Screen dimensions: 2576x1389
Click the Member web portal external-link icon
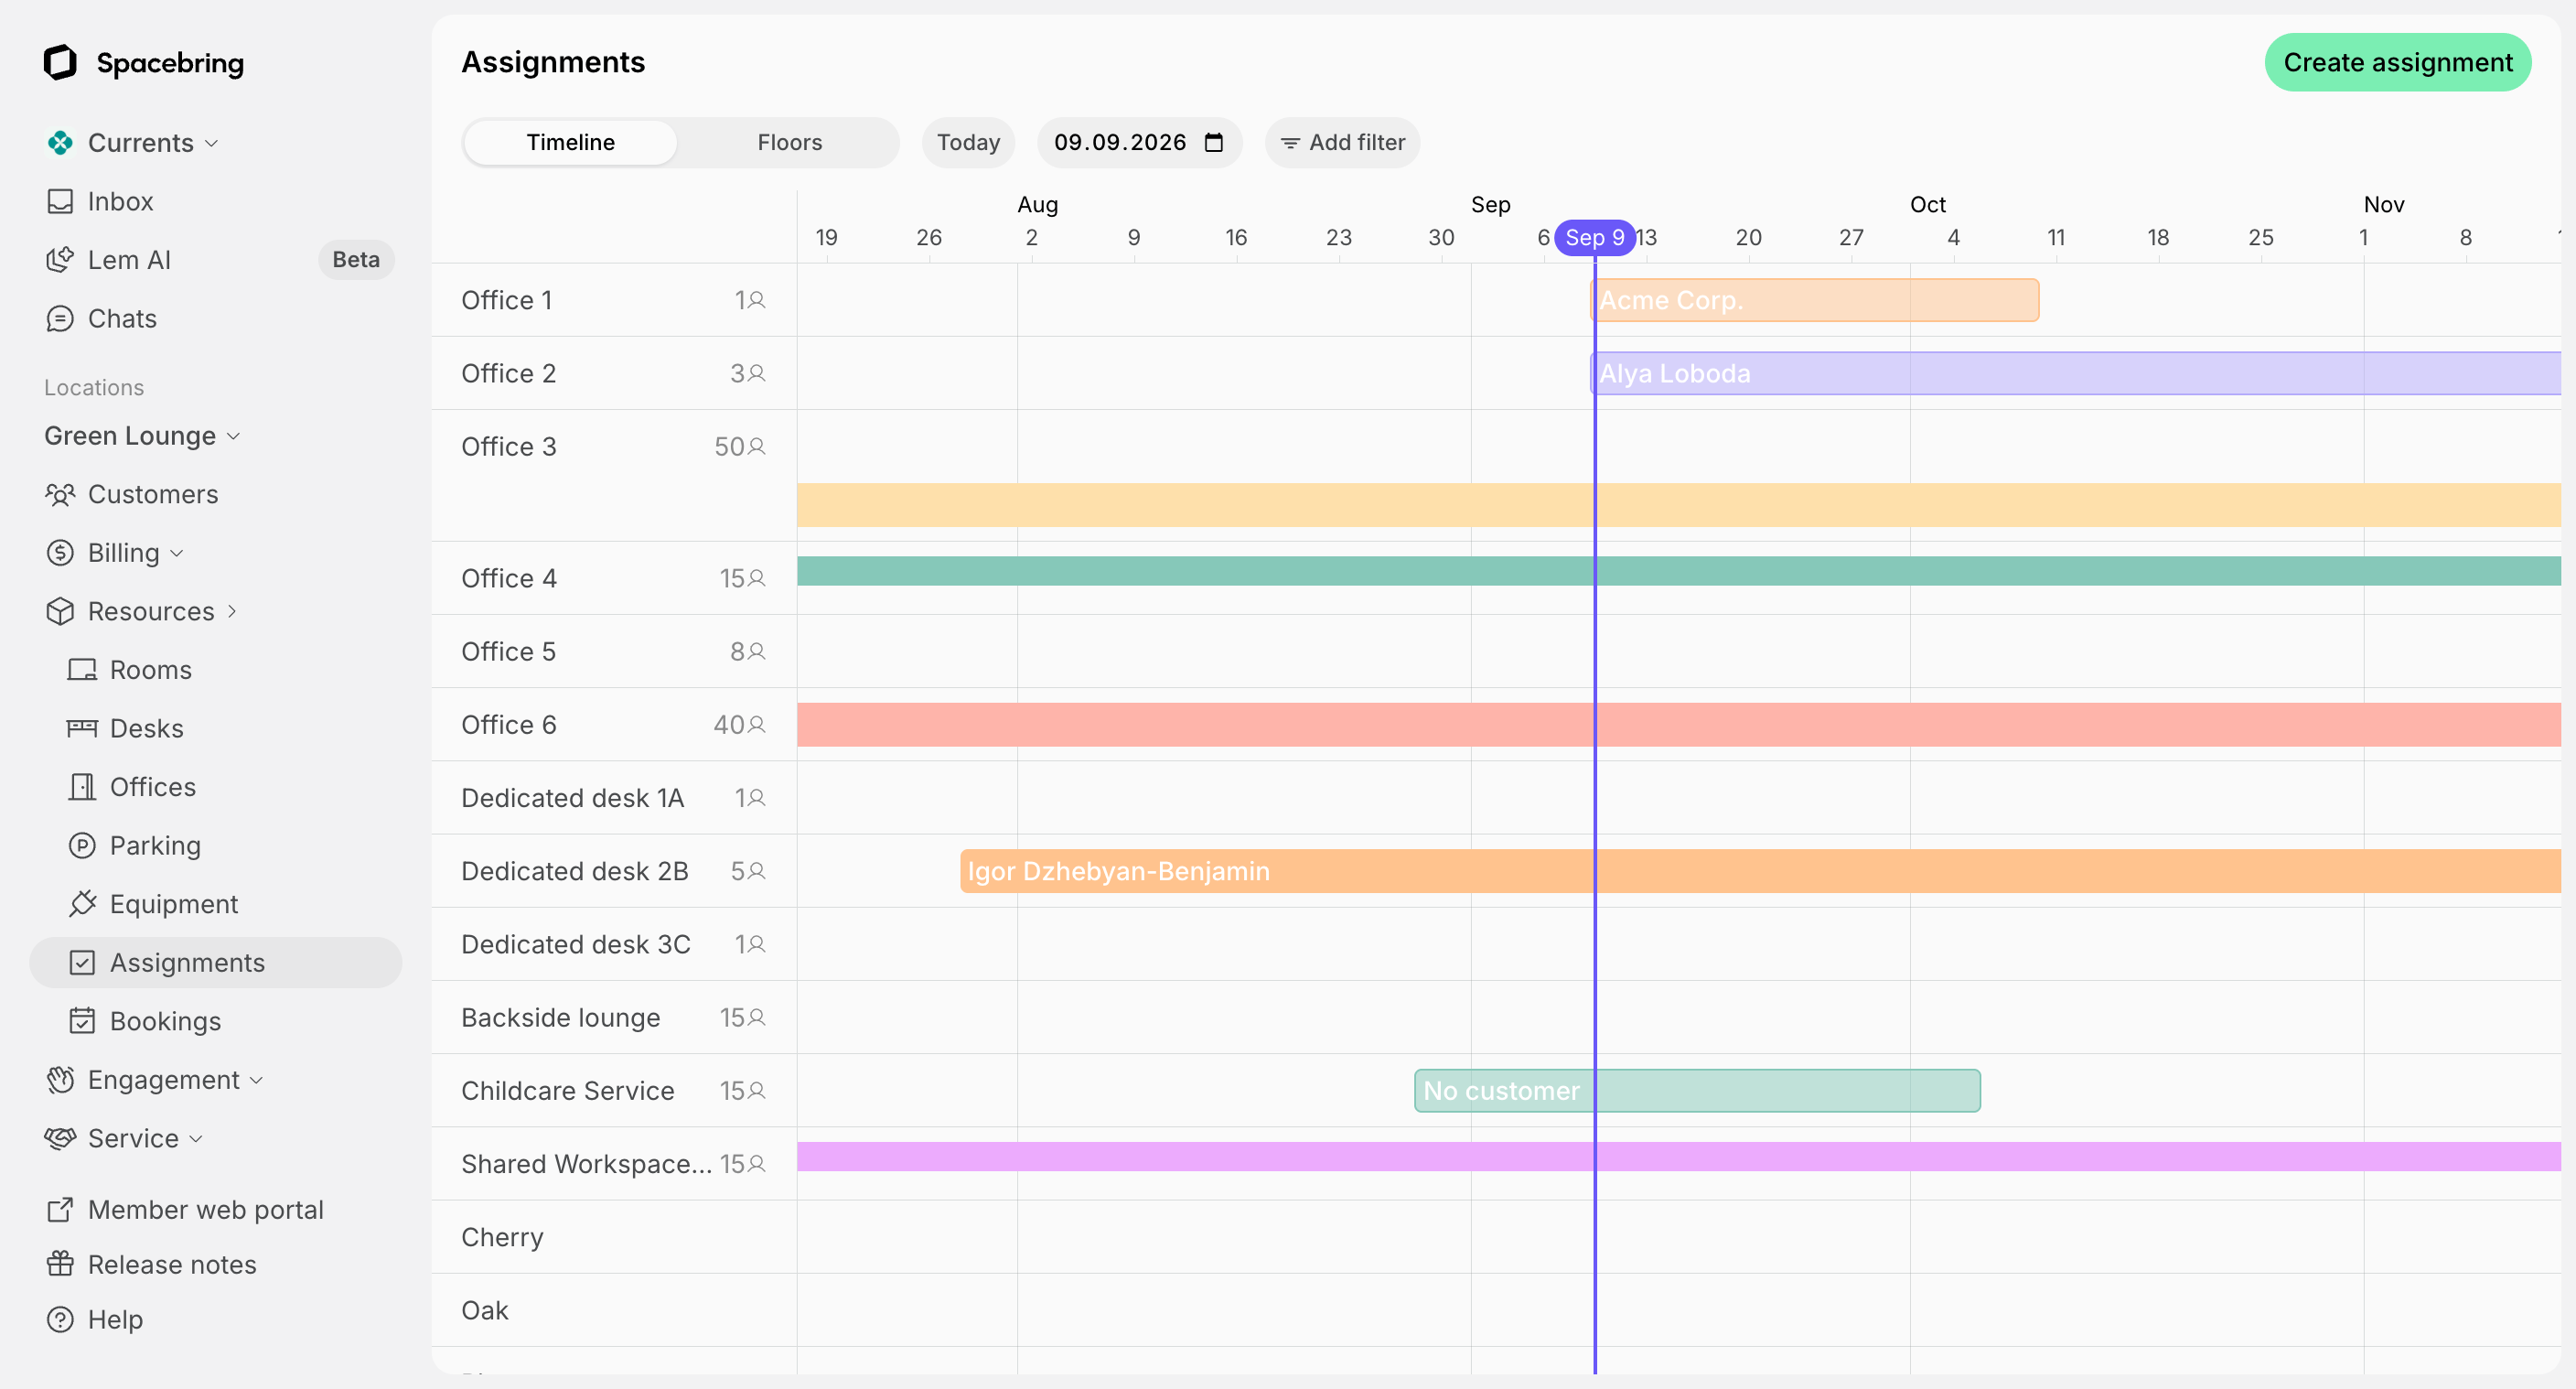tap(60, 1210)
